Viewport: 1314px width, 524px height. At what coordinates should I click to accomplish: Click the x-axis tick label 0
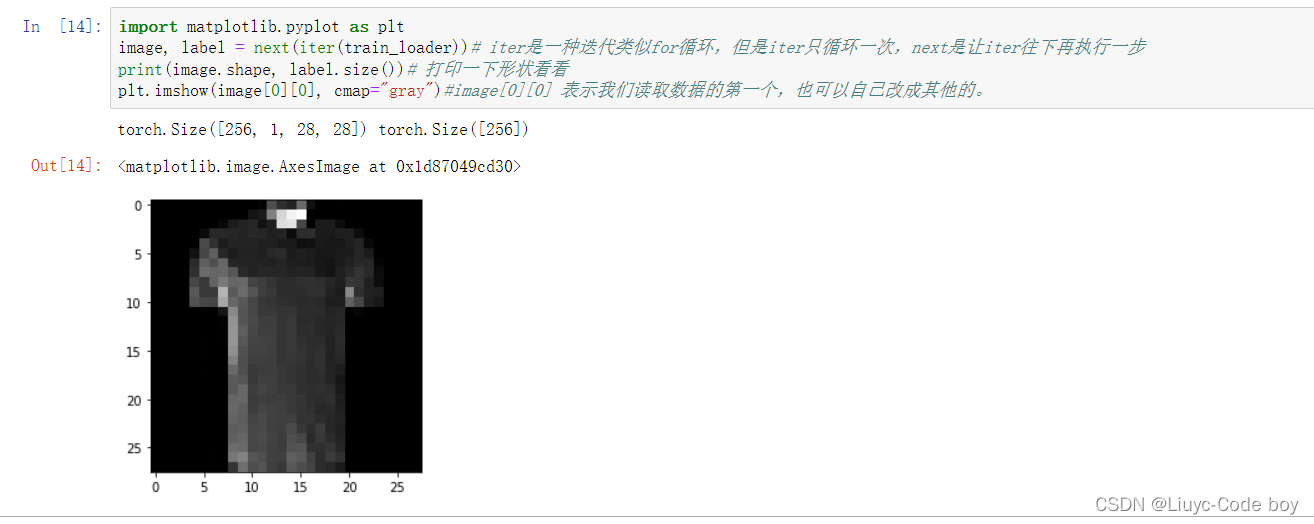pos(155,486)
